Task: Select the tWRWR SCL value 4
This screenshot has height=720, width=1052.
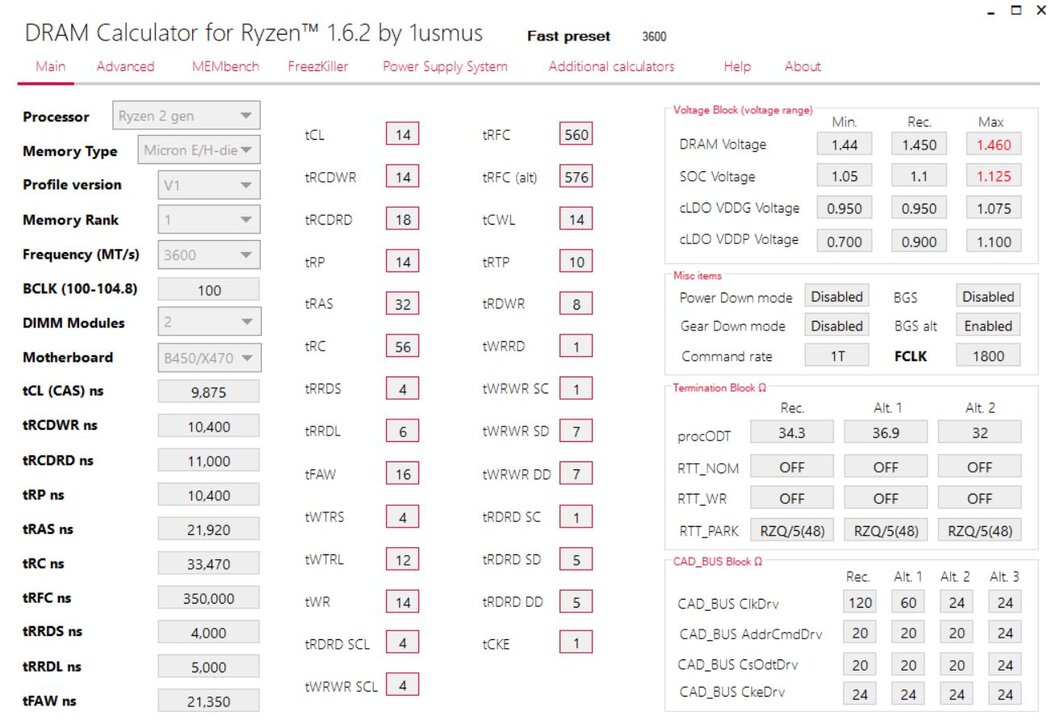Action: coord(403,685)
